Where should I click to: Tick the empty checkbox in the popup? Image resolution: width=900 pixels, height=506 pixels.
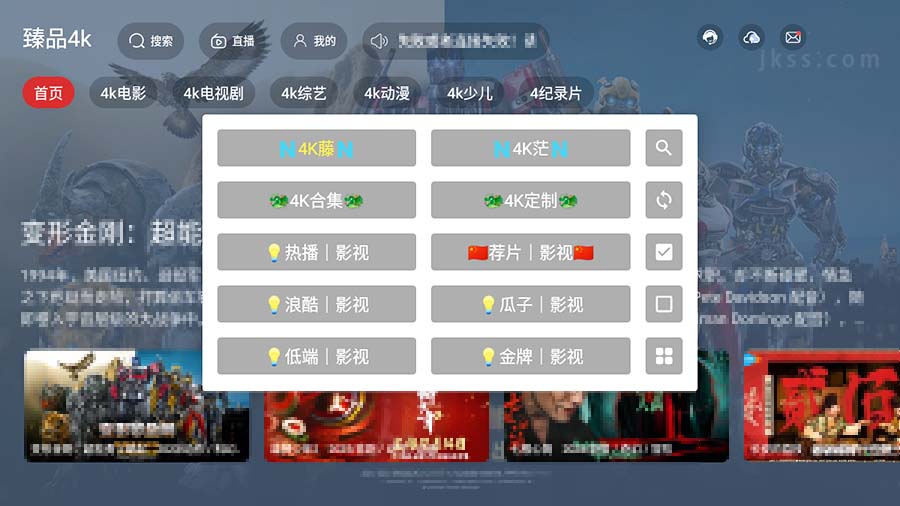(664, 304)
